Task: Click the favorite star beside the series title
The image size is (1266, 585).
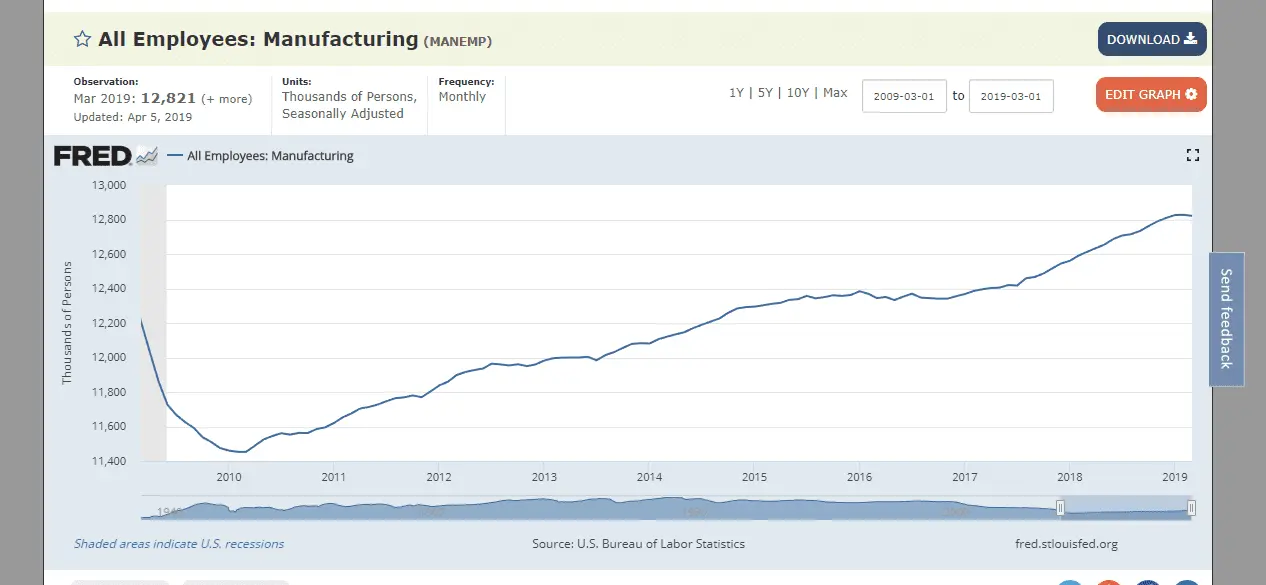Action: [83, 40]
